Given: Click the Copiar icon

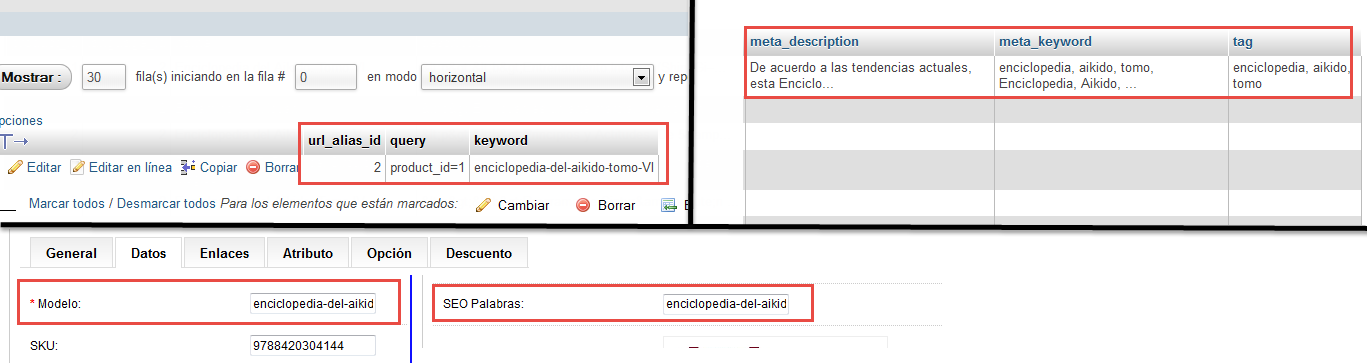Looking at the screenshot, I should [187, 167].
